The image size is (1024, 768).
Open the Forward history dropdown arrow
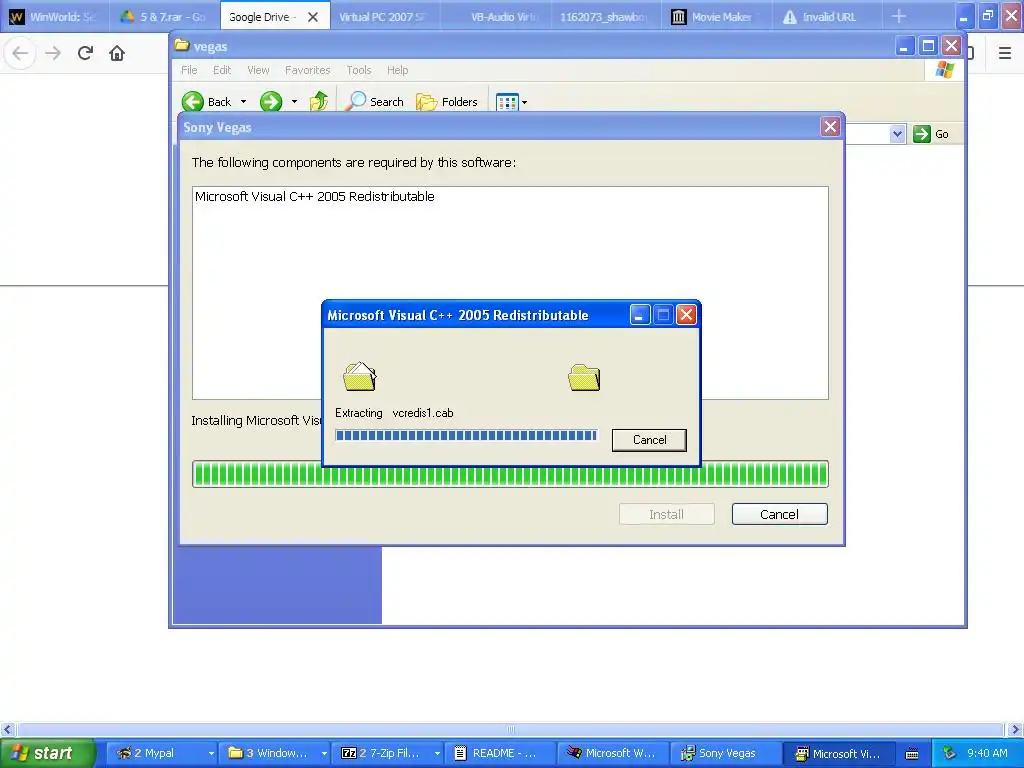(x=295, y=102)
